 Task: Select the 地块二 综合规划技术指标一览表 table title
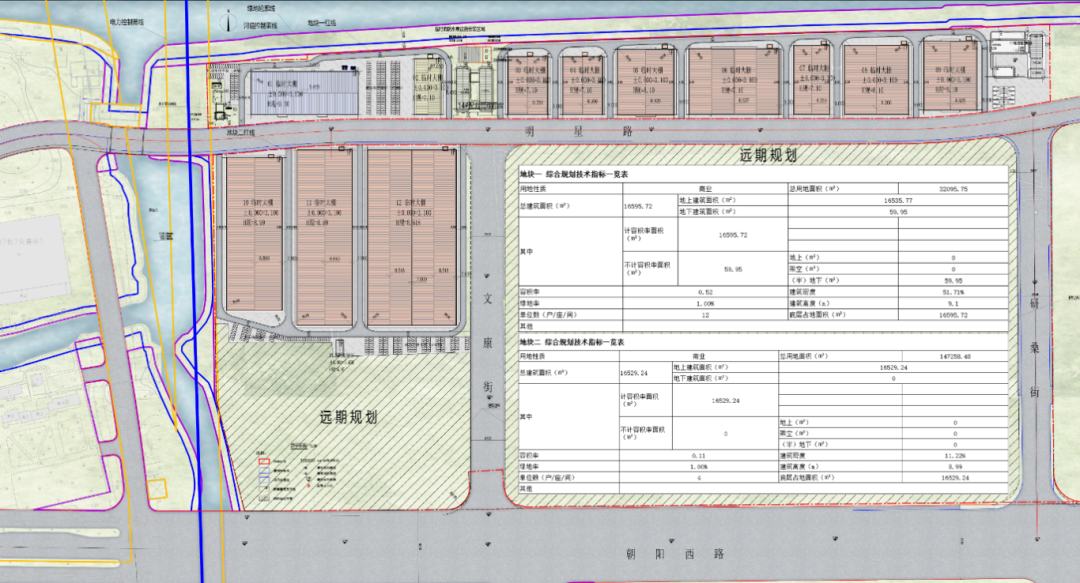click(572, 342)
